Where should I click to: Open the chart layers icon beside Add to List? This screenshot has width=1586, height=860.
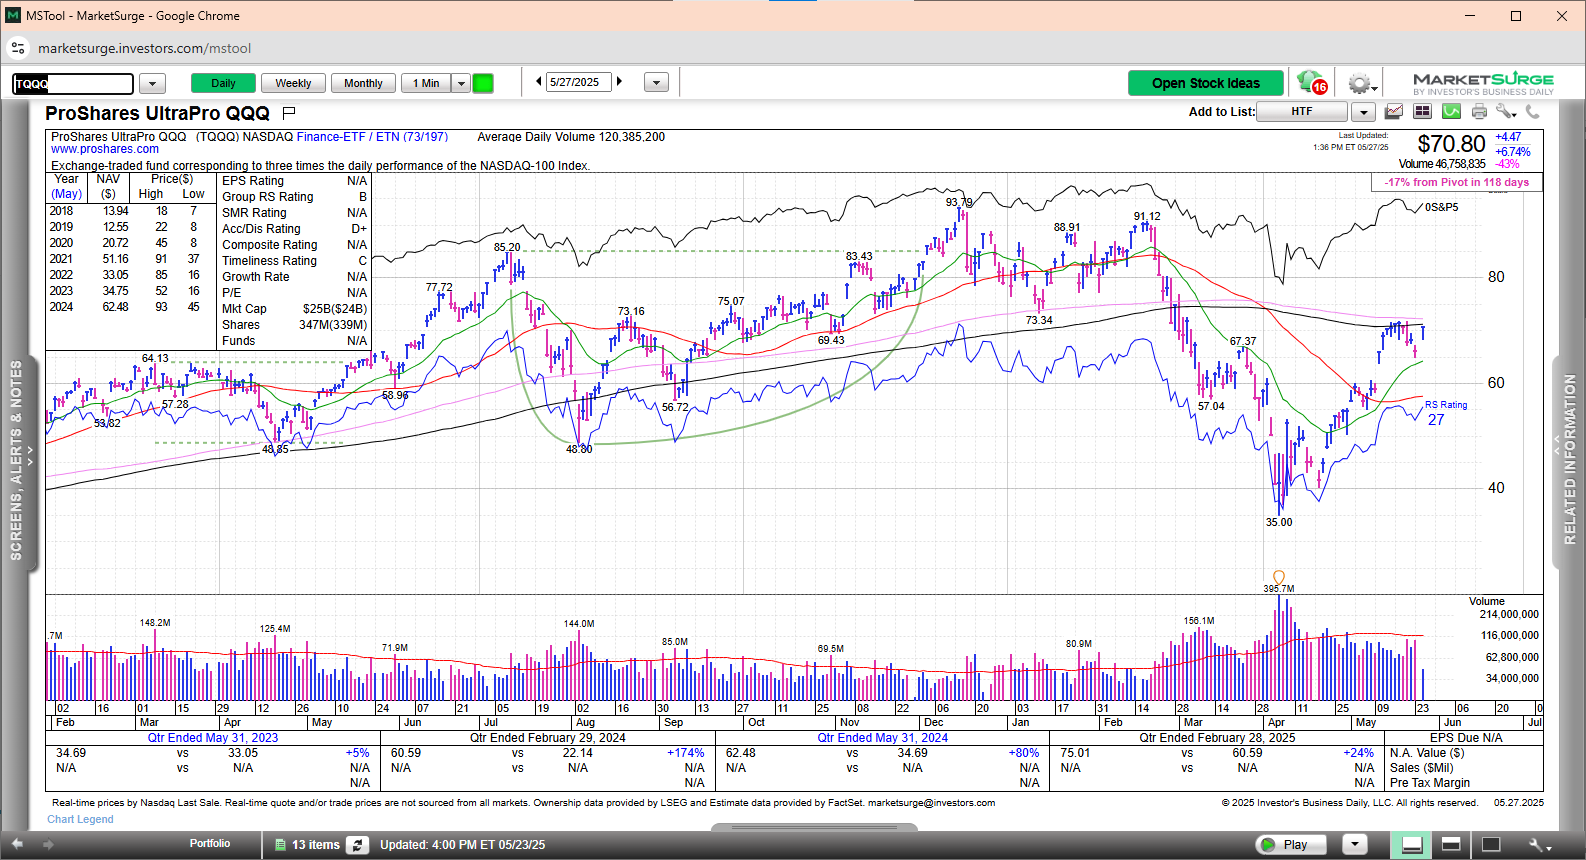pos(1393,112)
